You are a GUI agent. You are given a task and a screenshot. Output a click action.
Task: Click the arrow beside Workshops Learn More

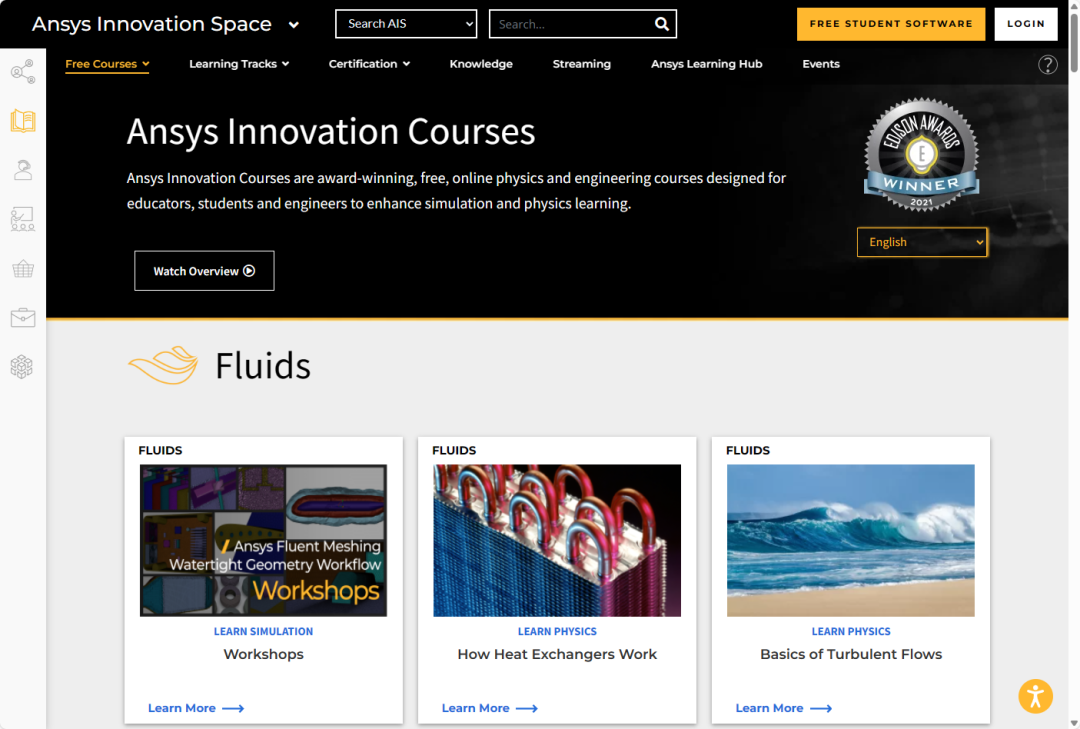pyautogui.click(x=233, y=708)
